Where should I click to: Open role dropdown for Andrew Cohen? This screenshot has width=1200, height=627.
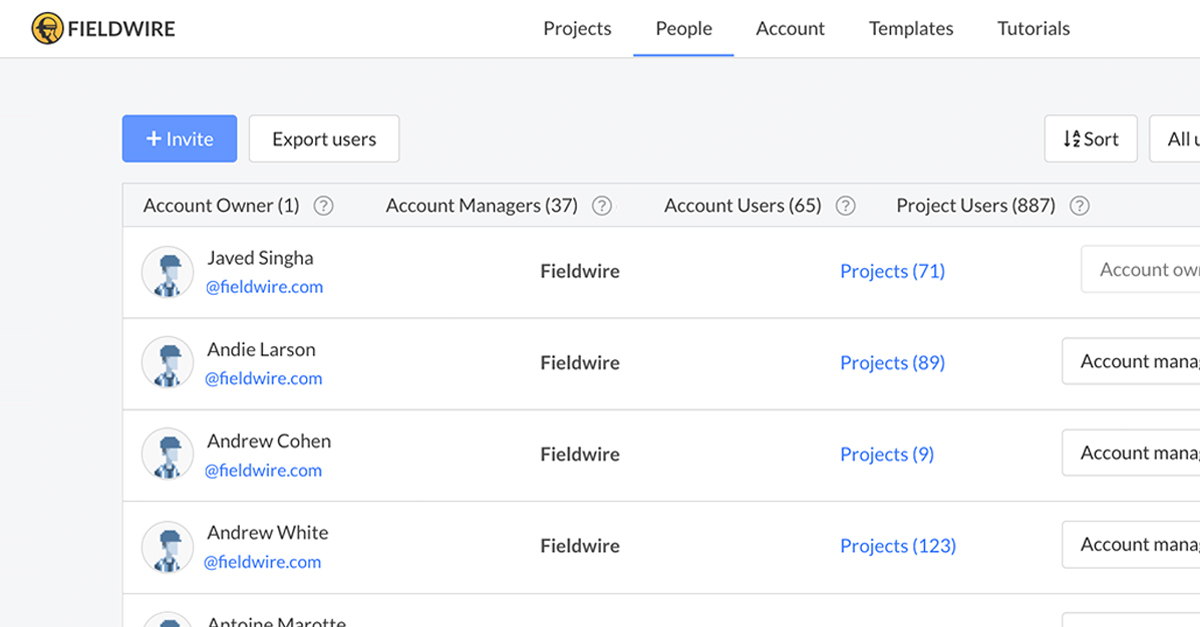[x=1131, y=453]
